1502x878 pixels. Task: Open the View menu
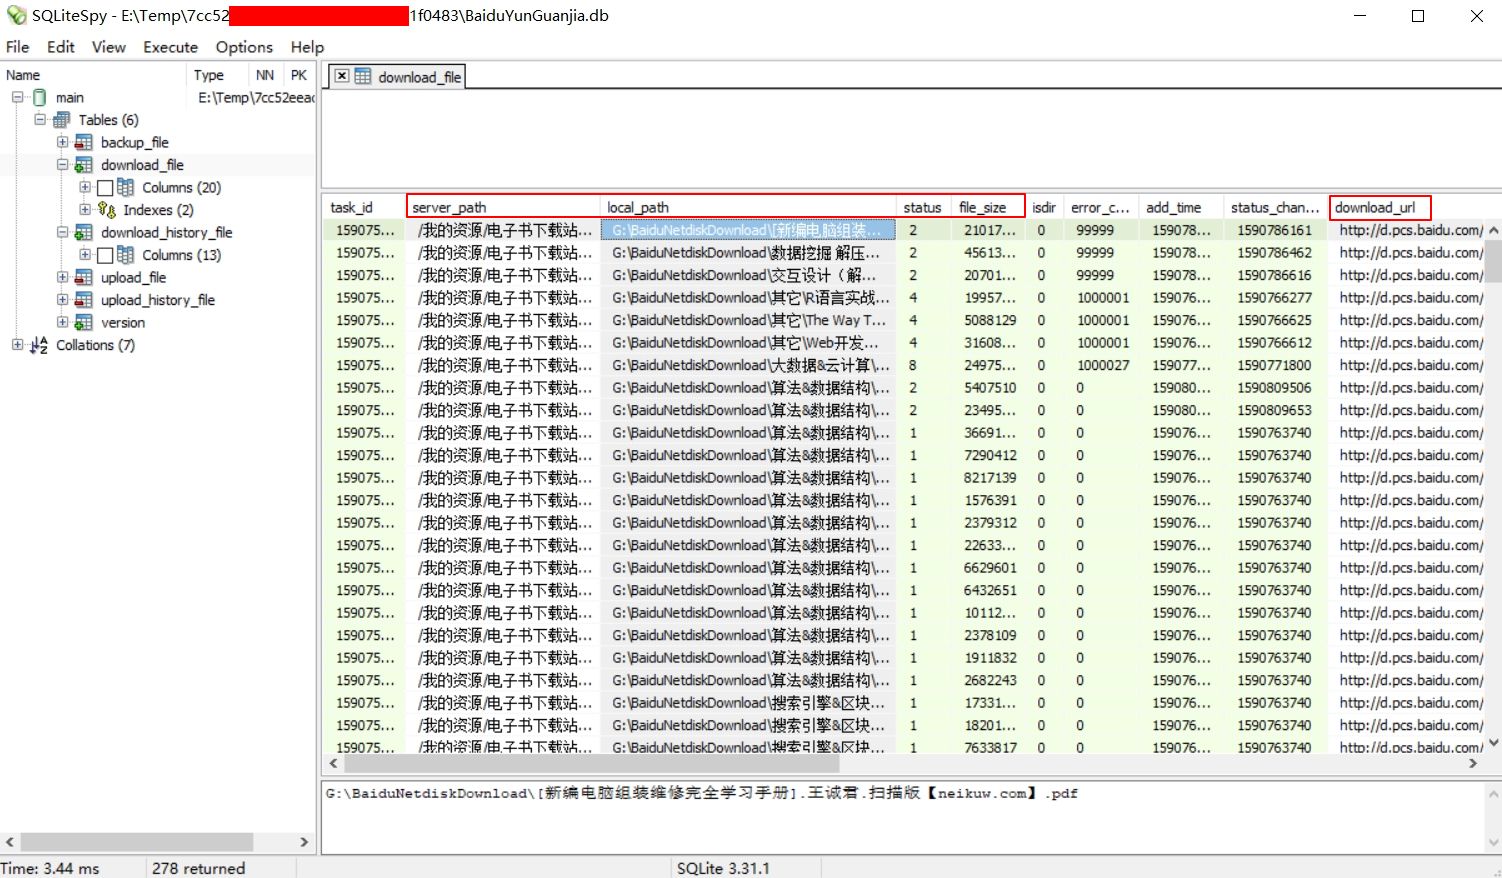pyautogui.click(x=109, y=47)
